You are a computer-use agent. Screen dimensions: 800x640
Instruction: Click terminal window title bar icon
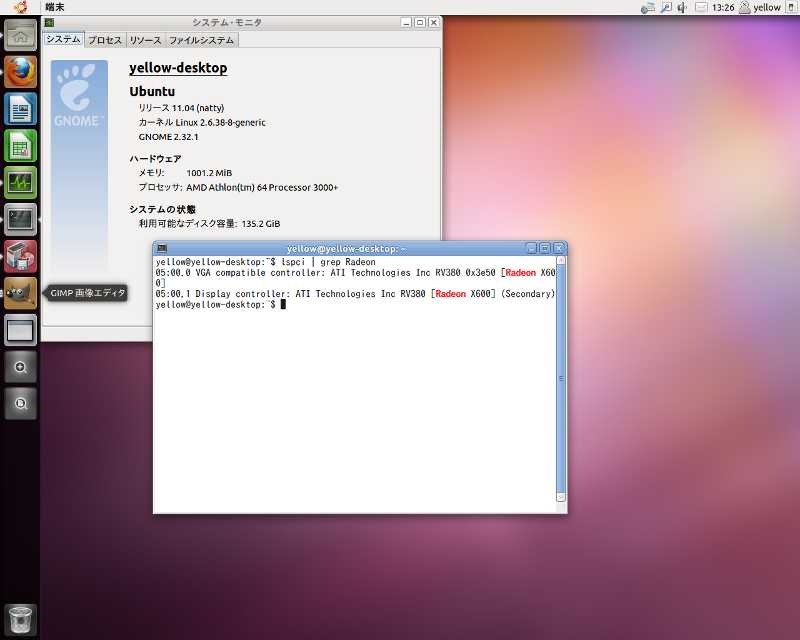tap(162, 249)
